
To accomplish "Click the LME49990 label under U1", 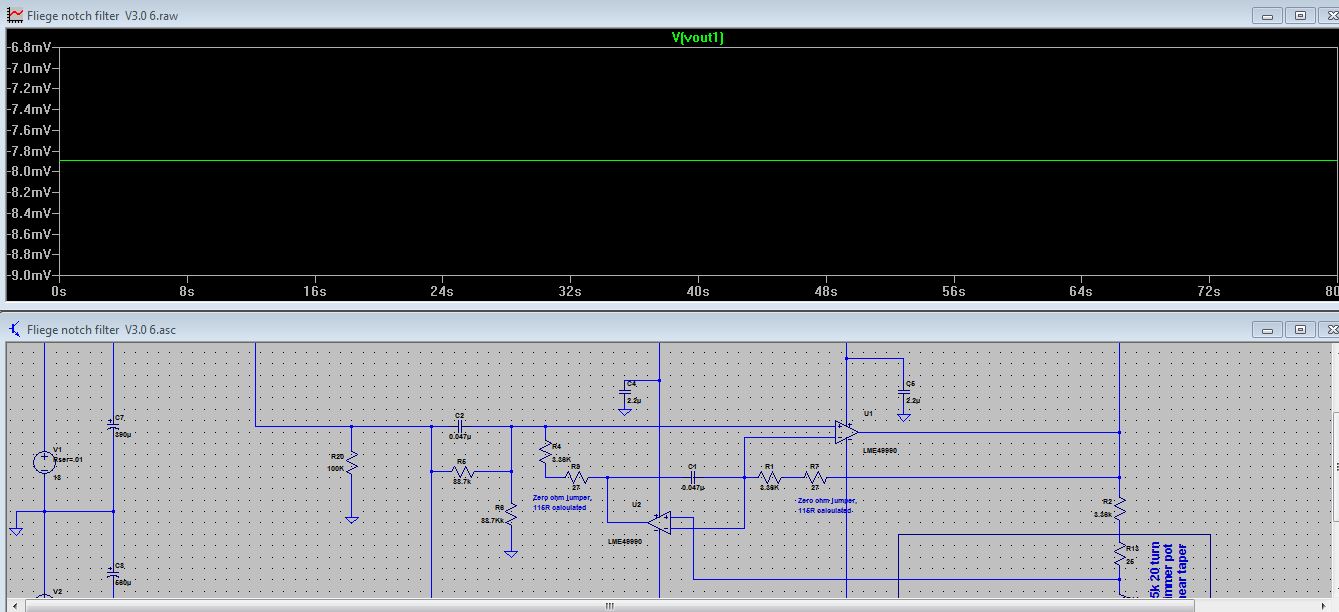I will pos(880,451).
